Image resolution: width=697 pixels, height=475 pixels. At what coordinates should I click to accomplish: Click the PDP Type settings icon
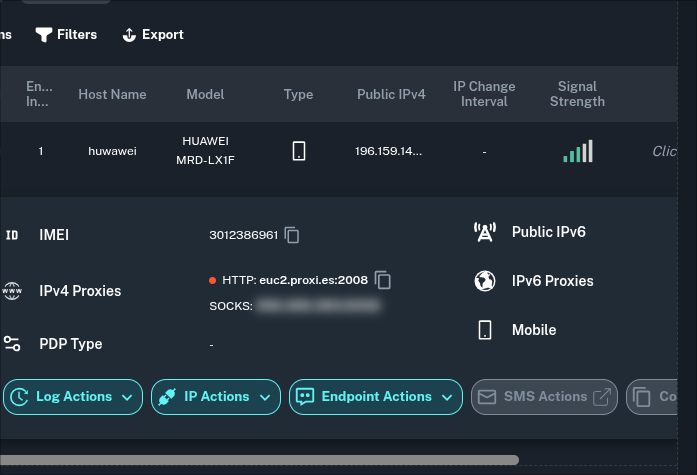coord(12,344)
